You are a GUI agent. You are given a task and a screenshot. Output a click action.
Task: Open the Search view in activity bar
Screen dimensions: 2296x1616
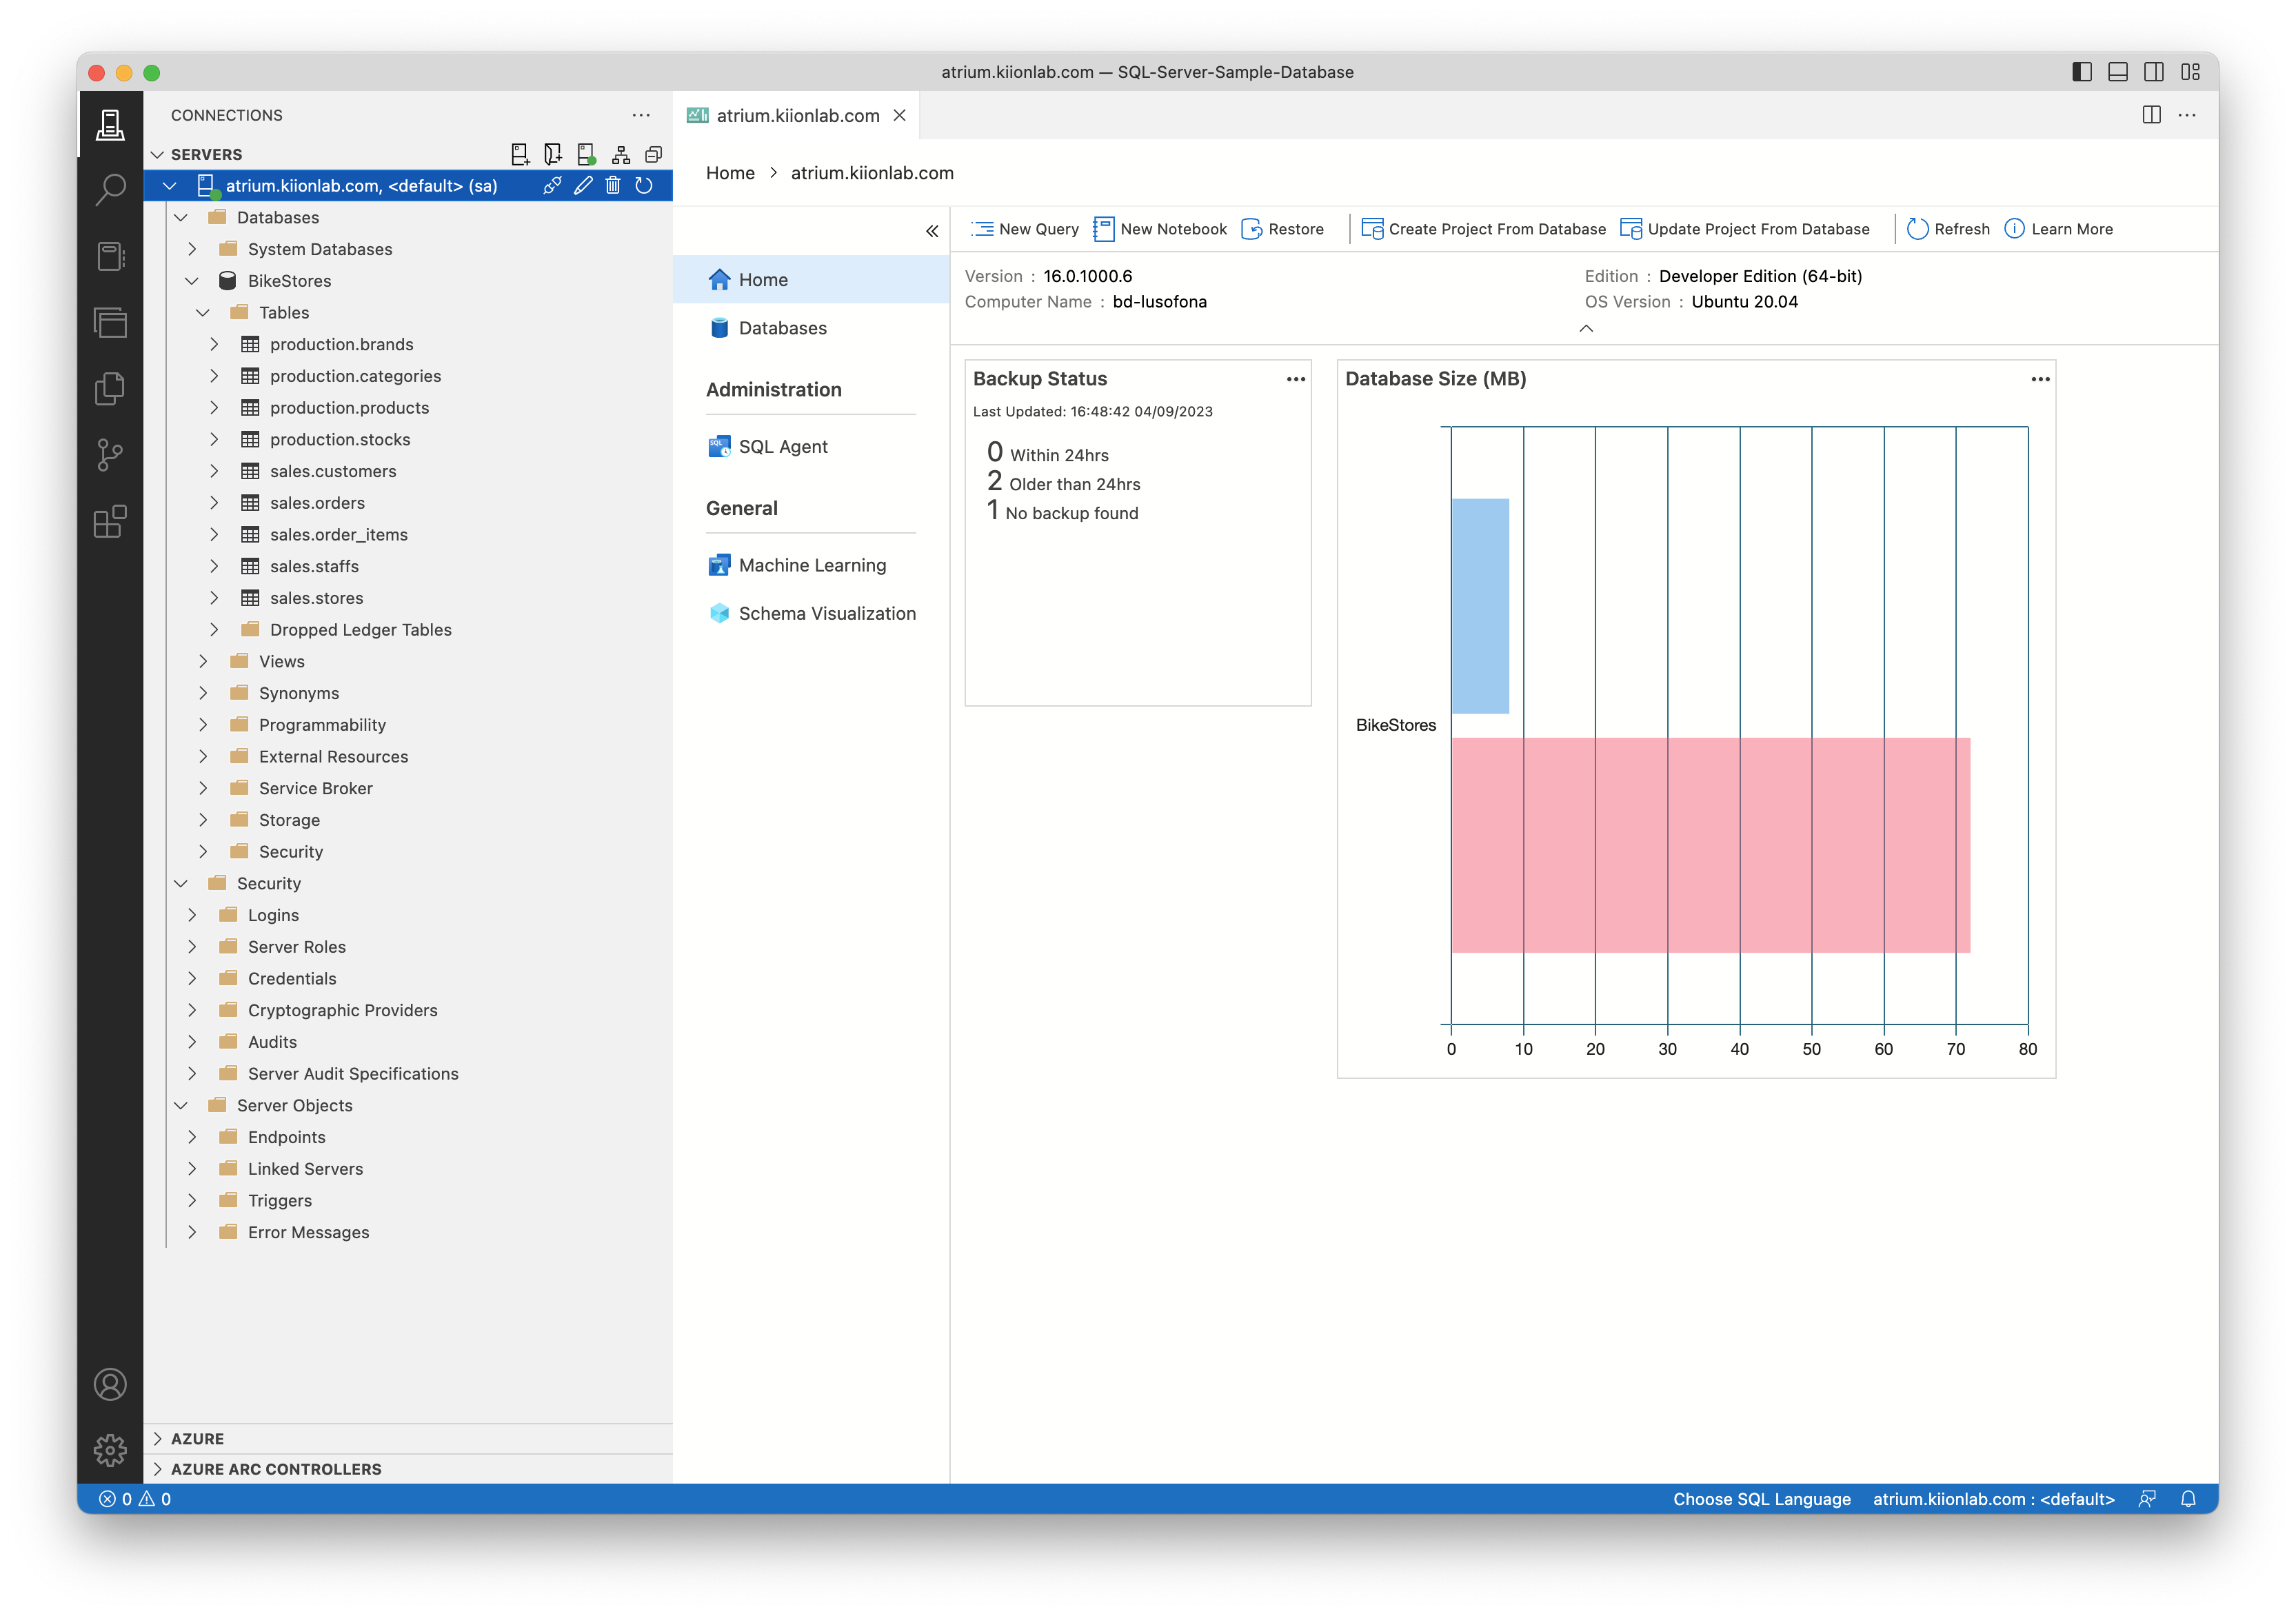tap(110, 190)
